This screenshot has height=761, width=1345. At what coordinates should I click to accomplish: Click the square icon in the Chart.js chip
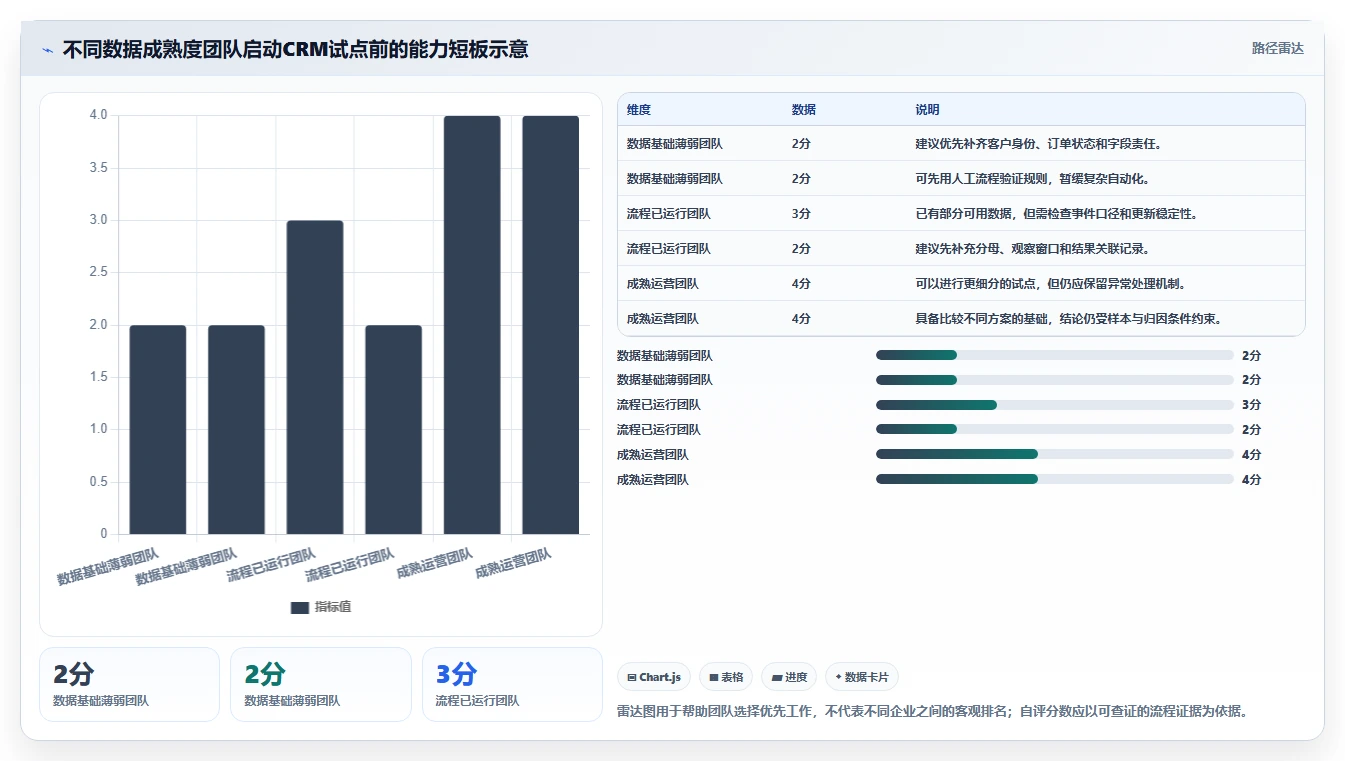pyautogui.click(x=632, y=677)
